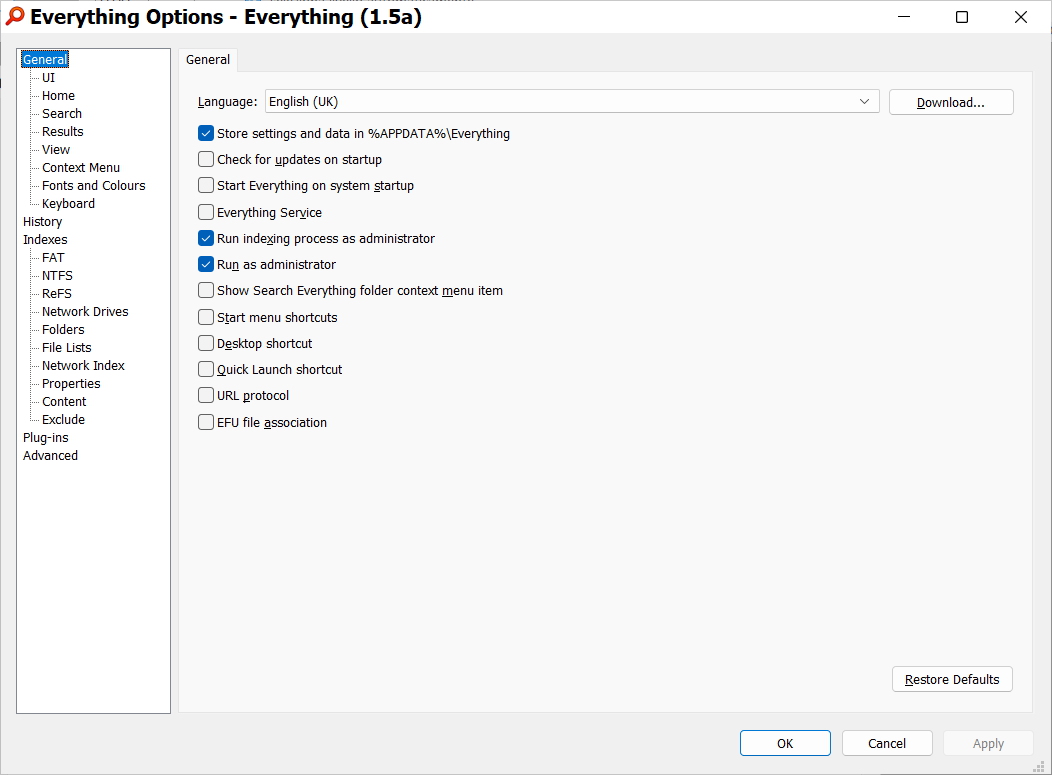Open File Lists settings
The height and width of the screenshot is (775, 1052).
[66, 348]
